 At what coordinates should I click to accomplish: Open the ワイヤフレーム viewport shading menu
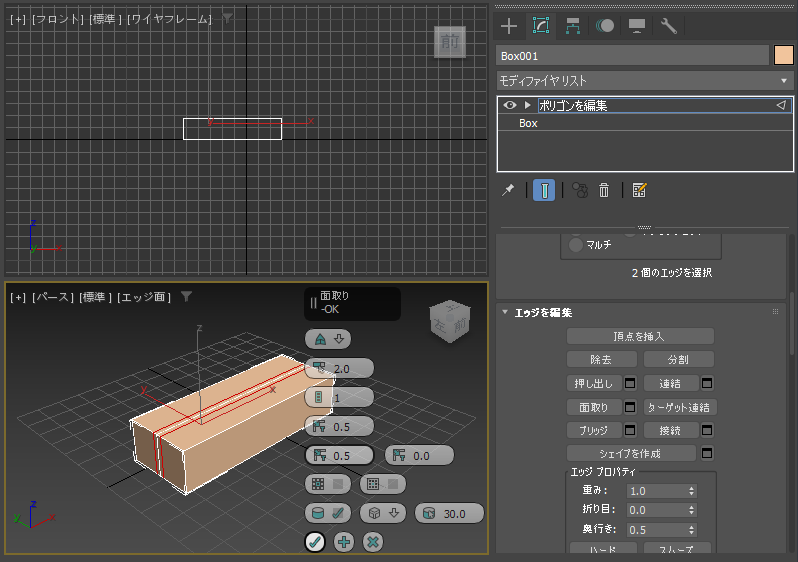tap(169, 19)
